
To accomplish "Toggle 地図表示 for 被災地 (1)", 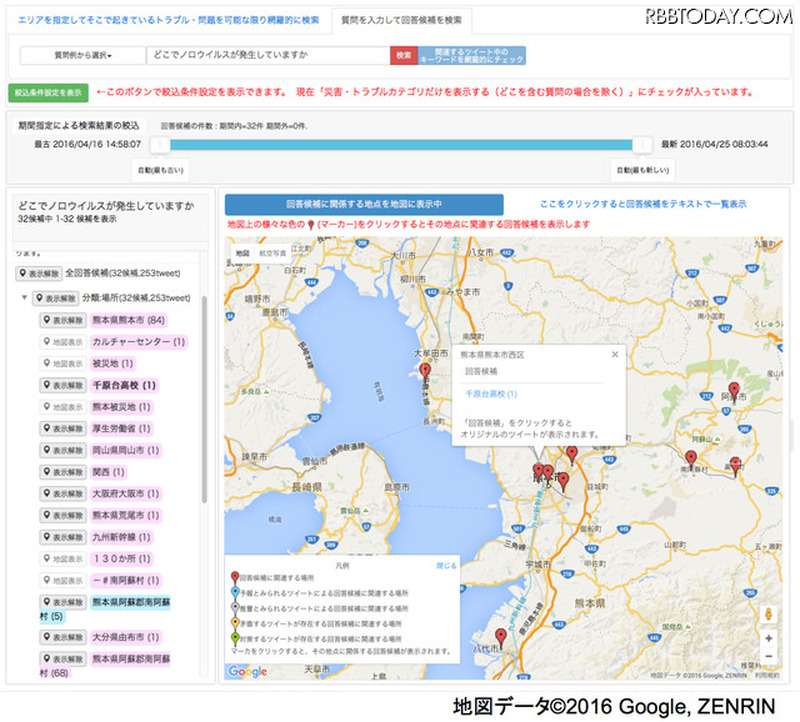I will pos(62,363).
